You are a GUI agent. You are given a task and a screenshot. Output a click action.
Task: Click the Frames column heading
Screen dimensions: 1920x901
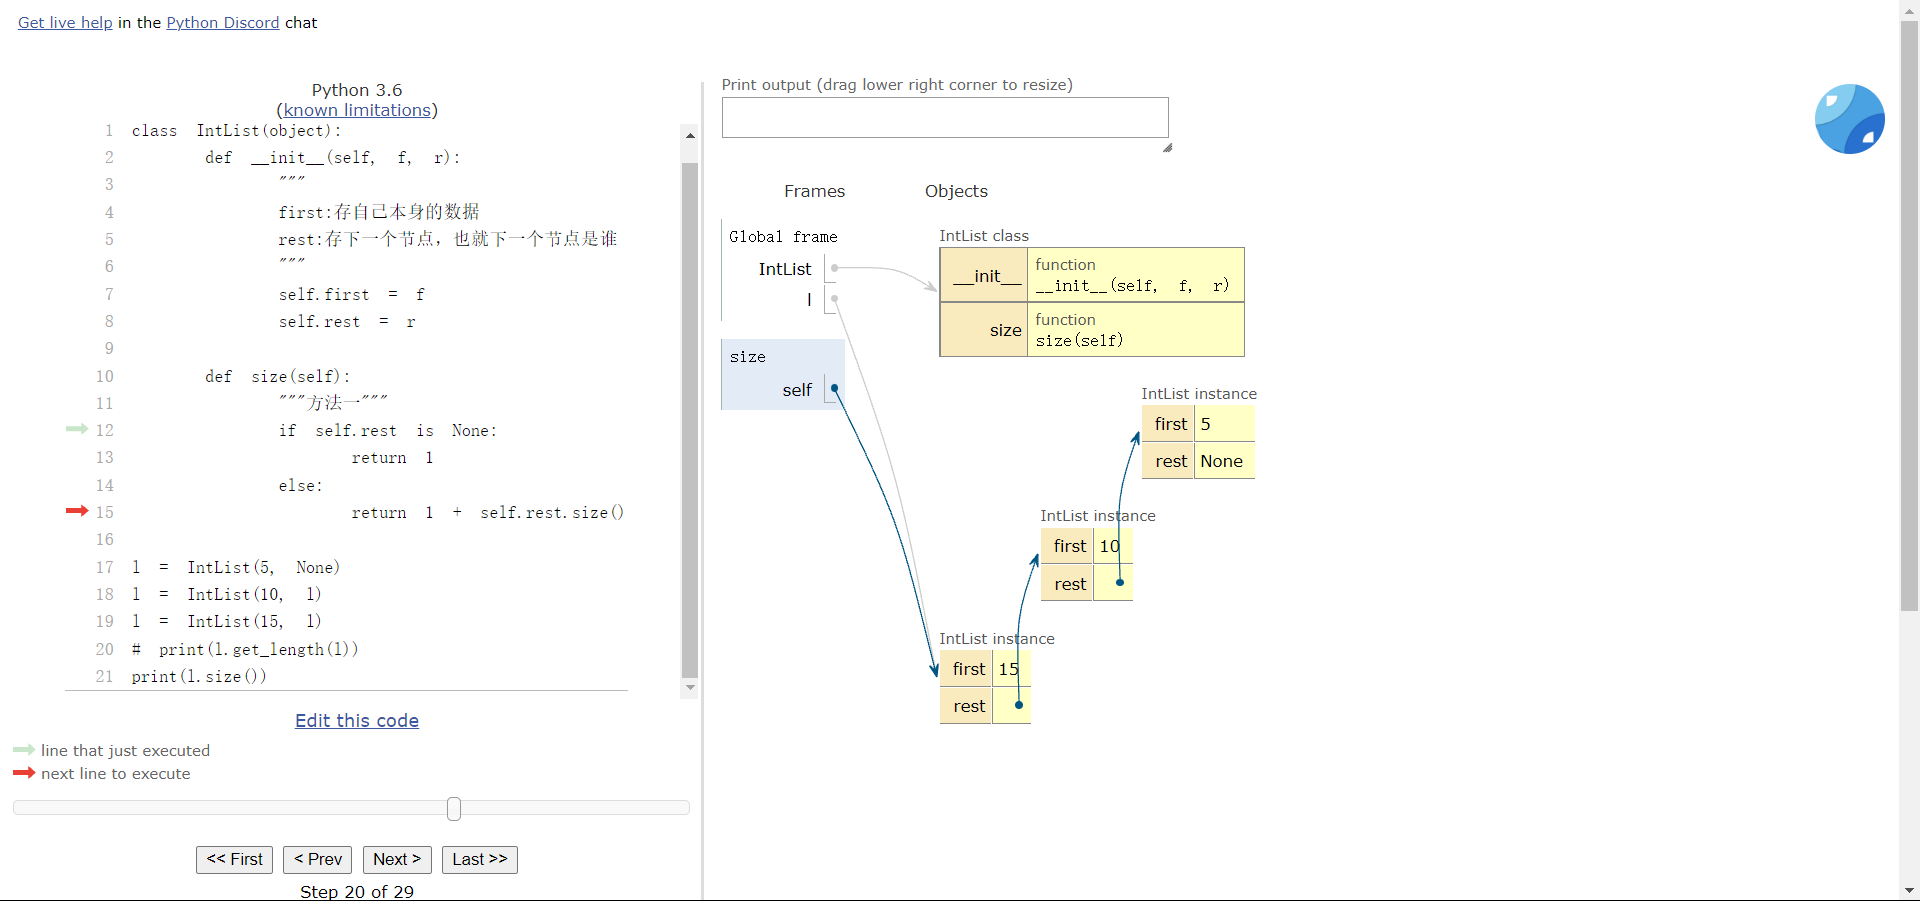click(x=814, y=191)
